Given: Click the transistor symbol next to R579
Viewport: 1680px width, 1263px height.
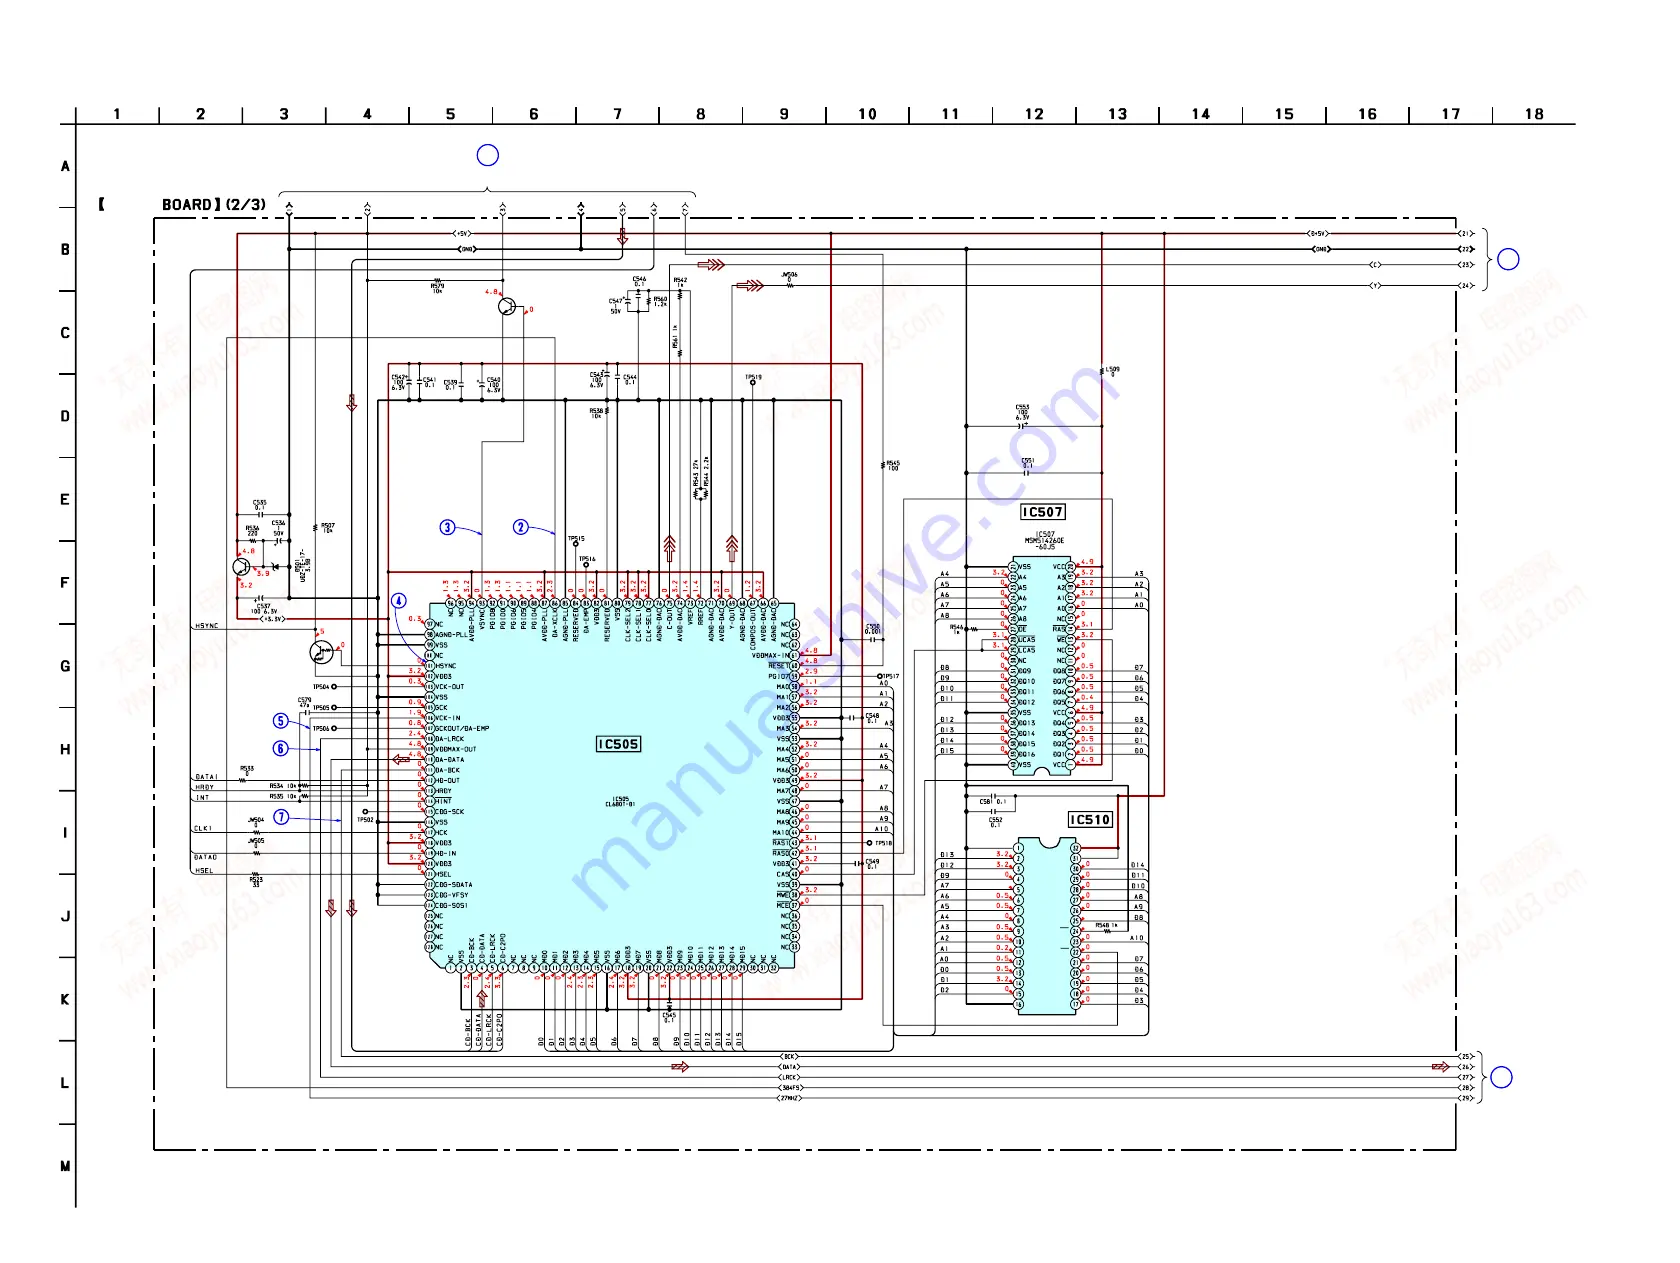Looking at the screenshot, I should [508, 307].
